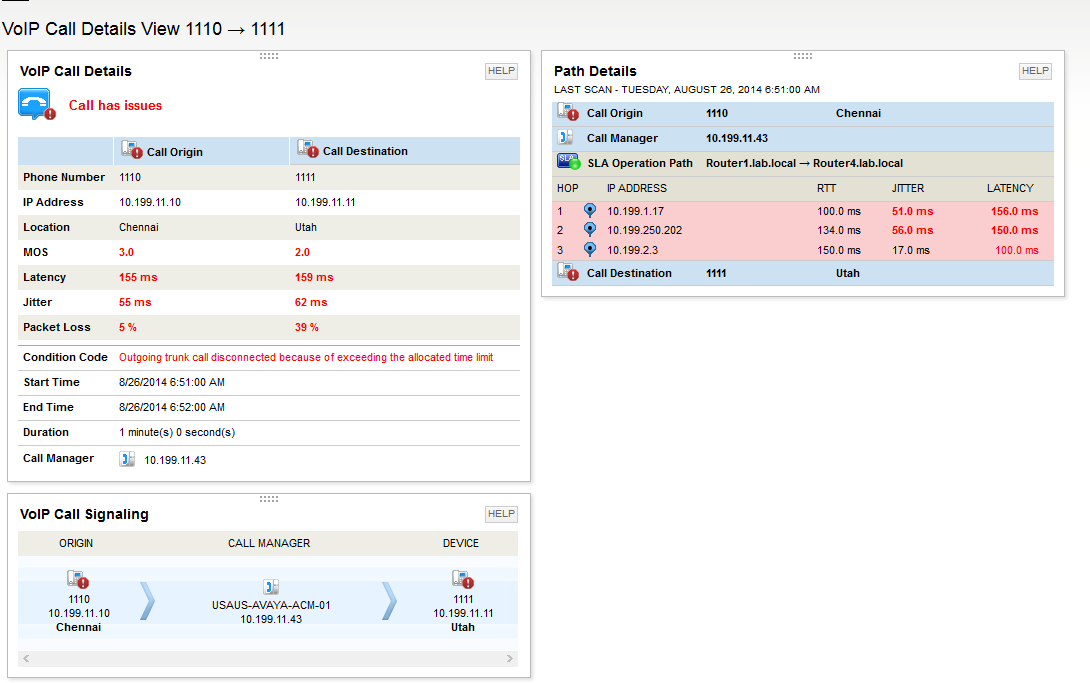Click the drag handle of VoIP Call Signaling panel

pyautogui.click(x=269, y=499)
